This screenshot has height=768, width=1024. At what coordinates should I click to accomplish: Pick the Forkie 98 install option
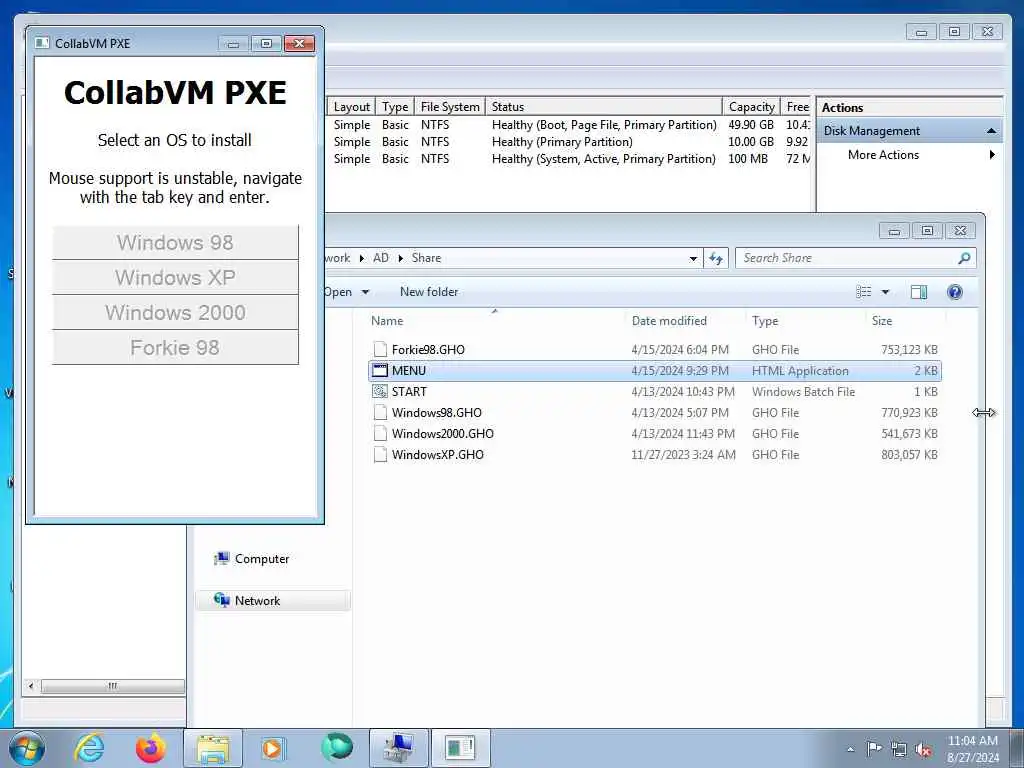(175, 347)
